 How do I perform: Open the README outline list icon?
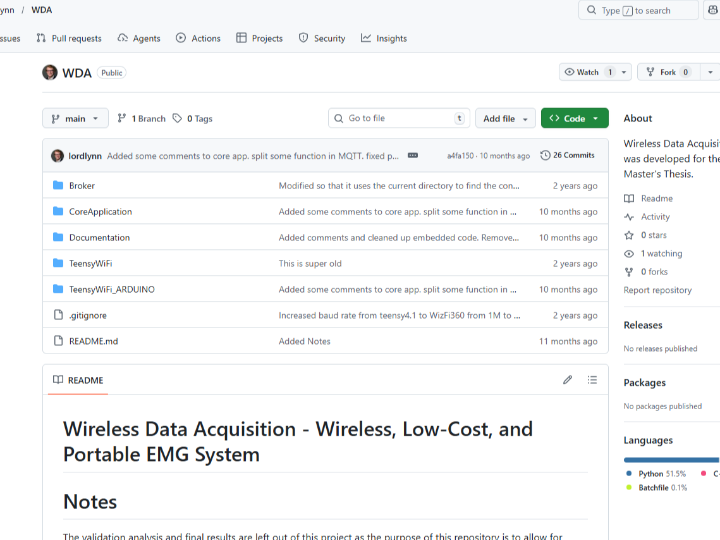592,380
